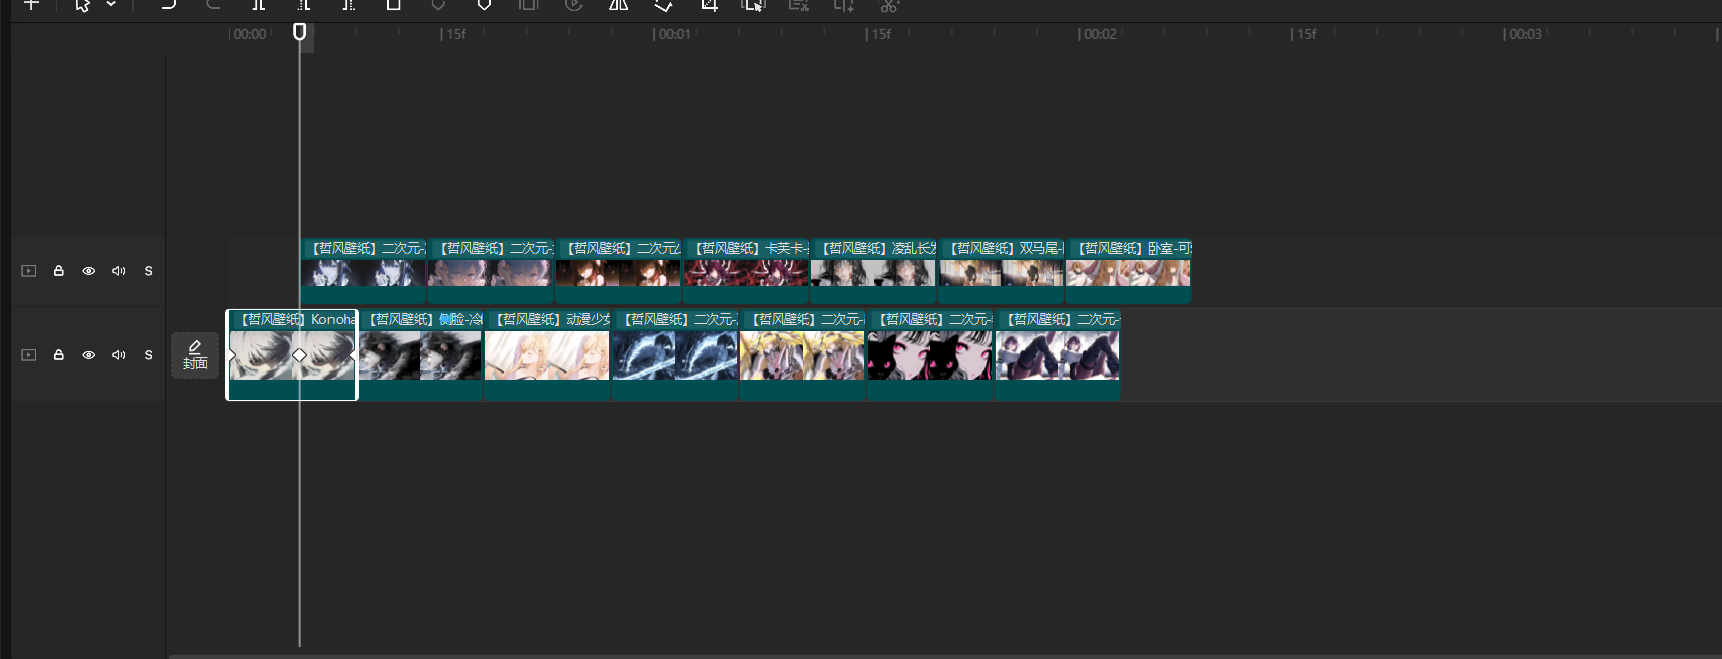The width and height of the screenshot is (1722, 659).
Task: Add a marker on the timeline
Action: (484, 5)
